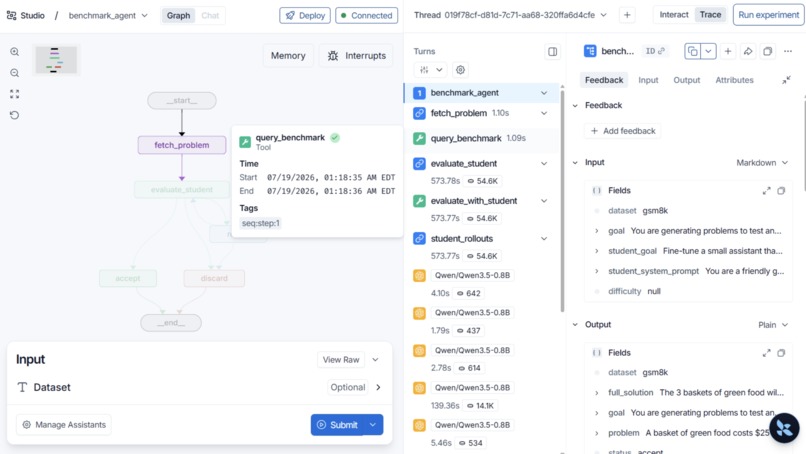Open the Interrupts panel
This screenshot has height=454, width=806.
point(356,56)
